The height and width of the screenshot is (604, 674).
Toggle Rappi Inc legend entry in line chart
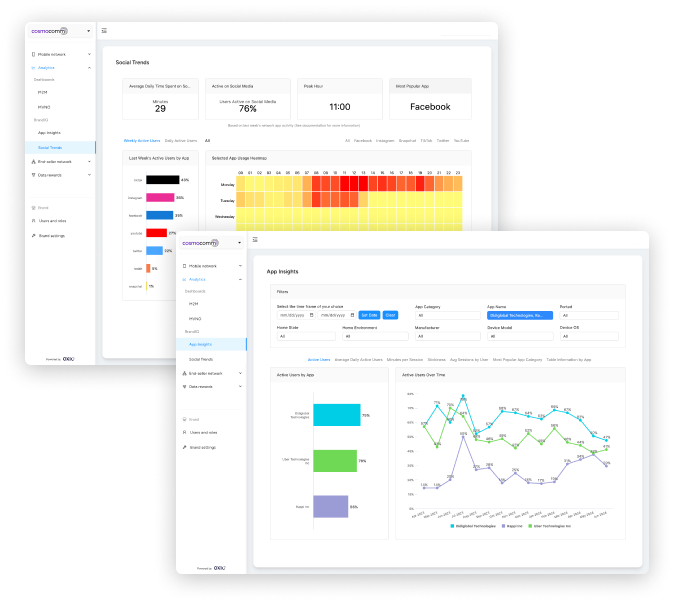pyautogui.click(x=512, y=526)
